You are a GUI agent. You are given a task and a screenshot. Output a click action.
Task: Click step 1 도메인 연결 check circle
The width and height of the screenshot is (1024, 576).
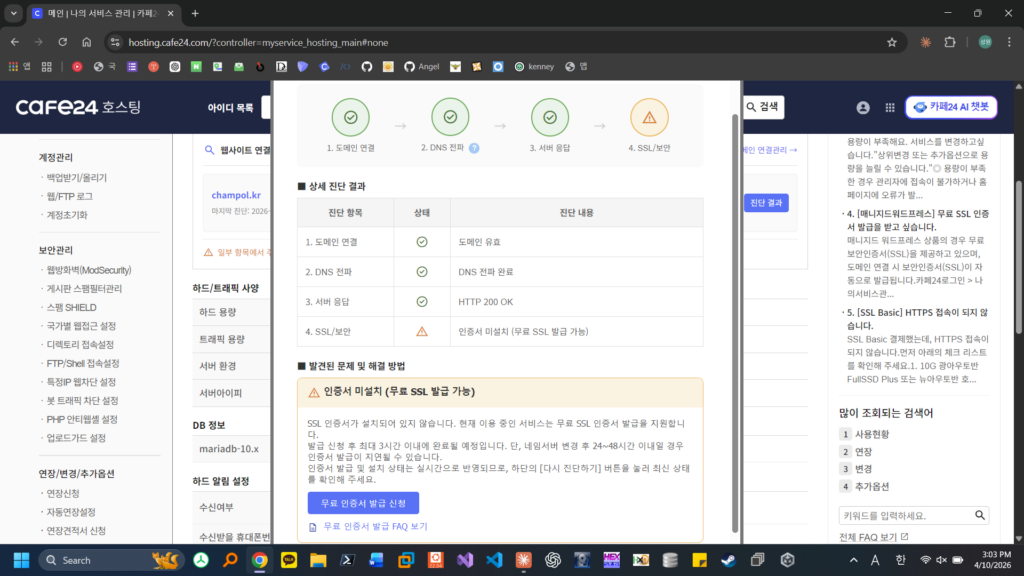[351, 118]
